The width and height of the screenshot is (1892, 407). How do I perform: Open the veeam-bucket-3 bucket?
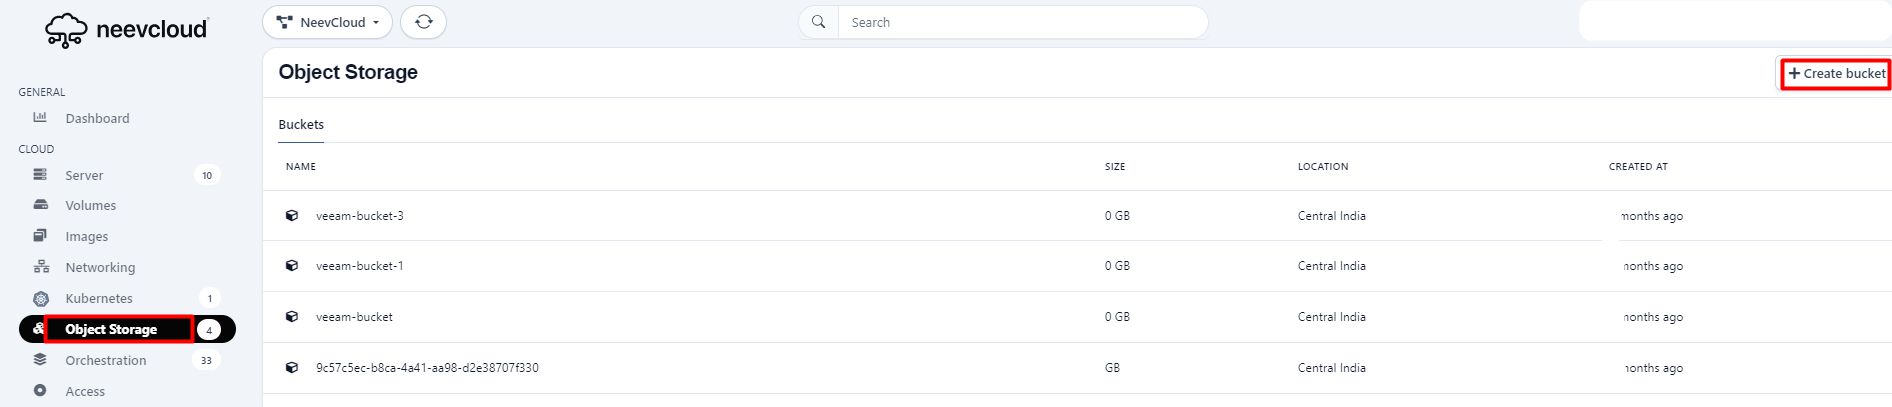tap(359, 216)
